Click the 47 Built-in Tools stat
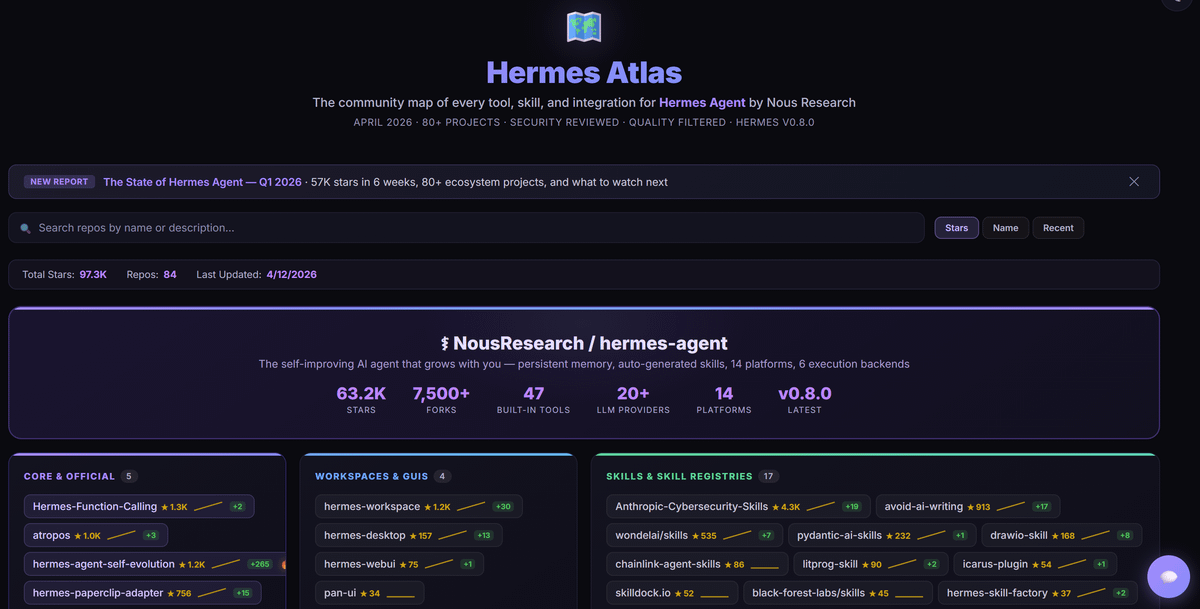Screen dimensions: 1200x609 pyautogui.click(x=534, y=399)
